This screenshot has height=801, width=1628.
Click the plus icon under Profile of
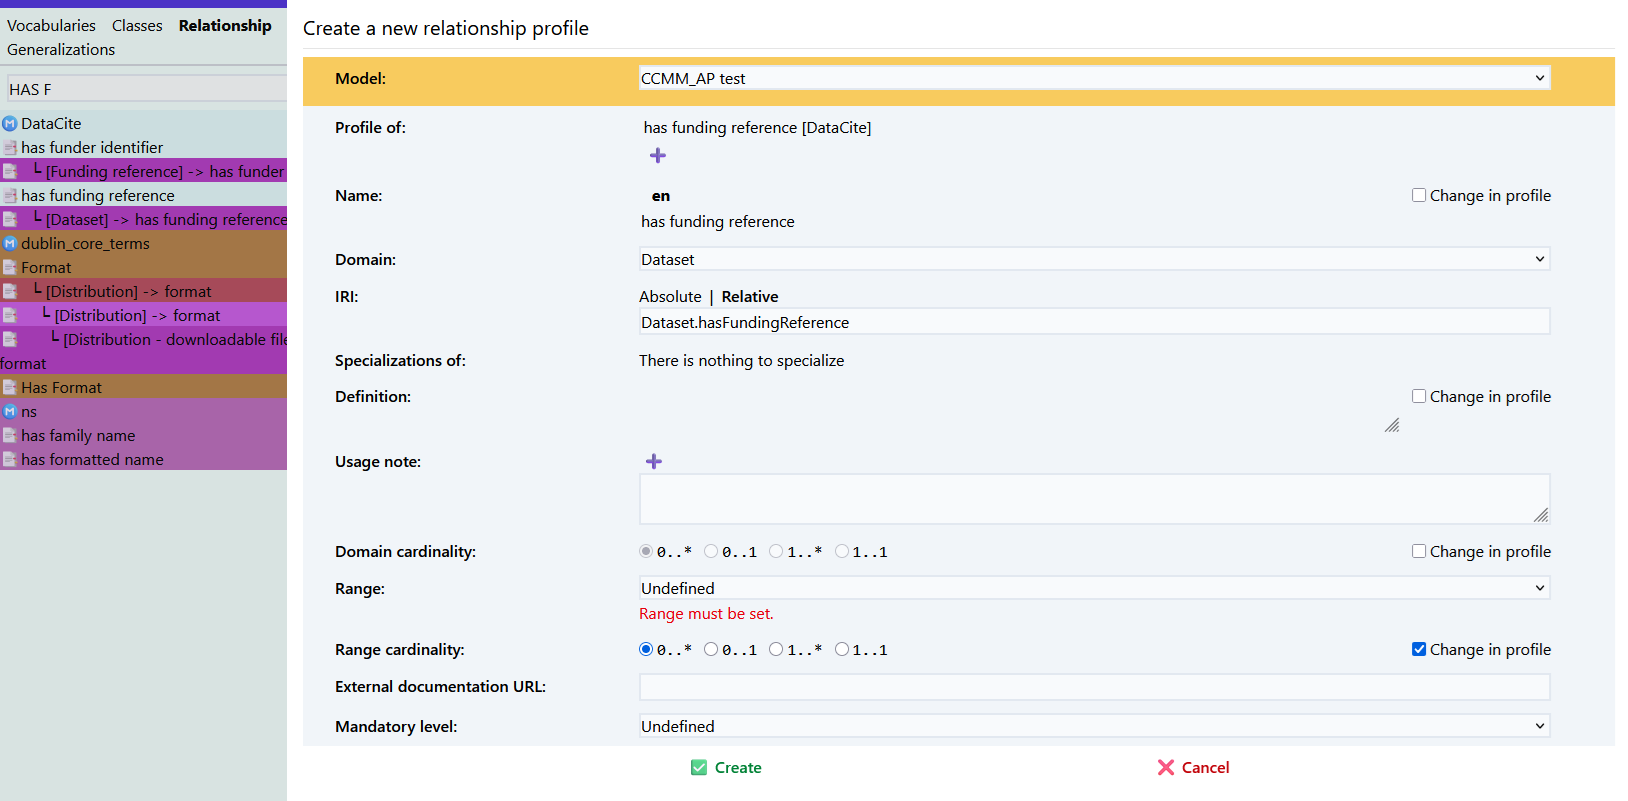point(657,155)
